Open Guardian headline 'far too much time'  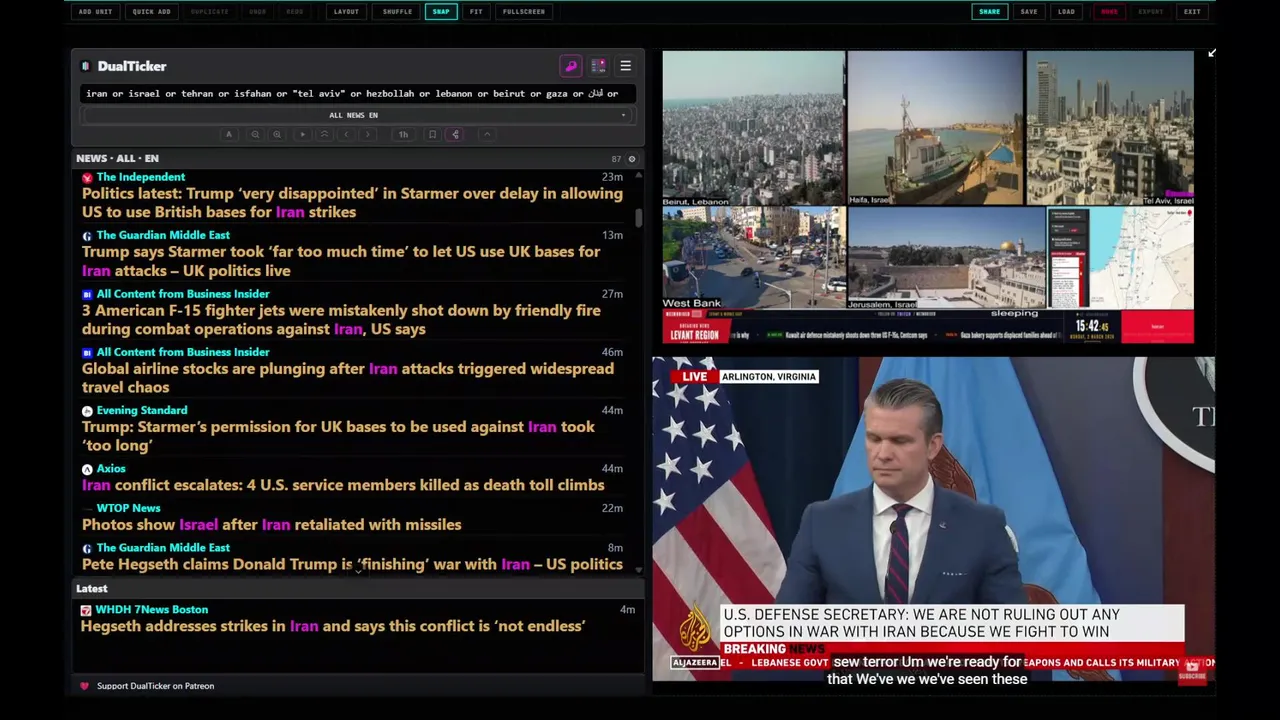[x=341, y=261]
